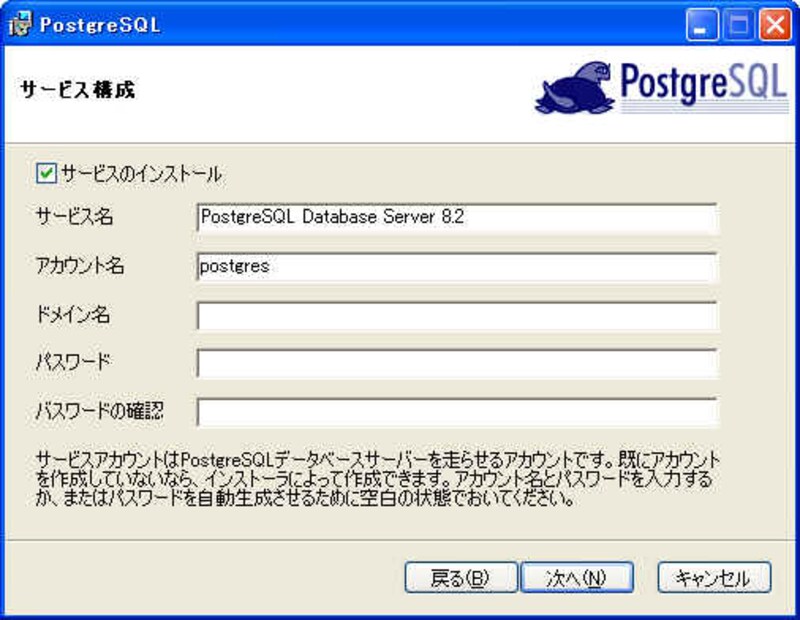Click the ドメイン名 label
Screen dimensions: 800x620
[73, 314]
